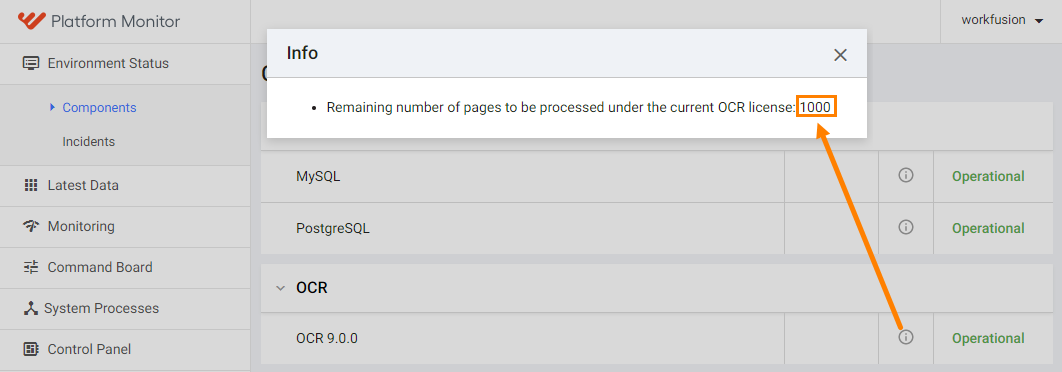The height and width of the screenshot is (372, 1062).
Task: Close the Info dialog
Action: coord(841,55)
